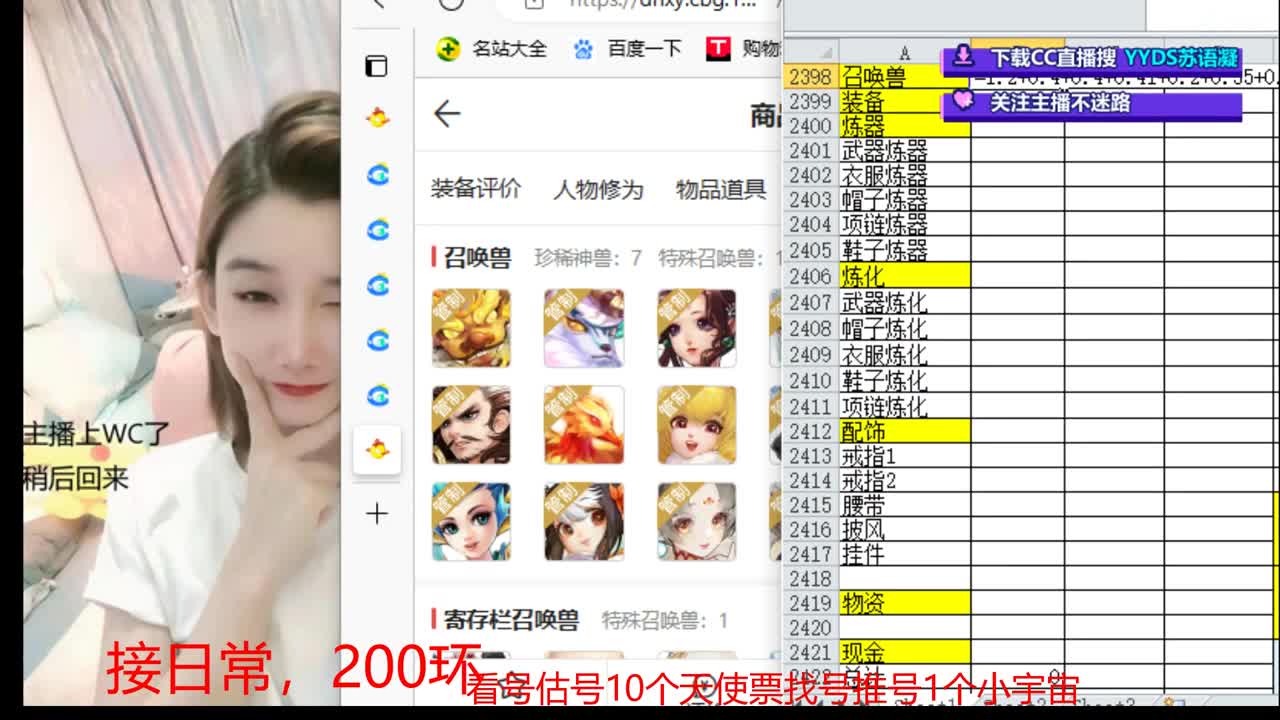Image resolution: width=1280 pixels, height=720 pixels.
Task: Click the 百度一下 Baidu bookmark icon
Action: pyautogui.click(x=582, y=50)
